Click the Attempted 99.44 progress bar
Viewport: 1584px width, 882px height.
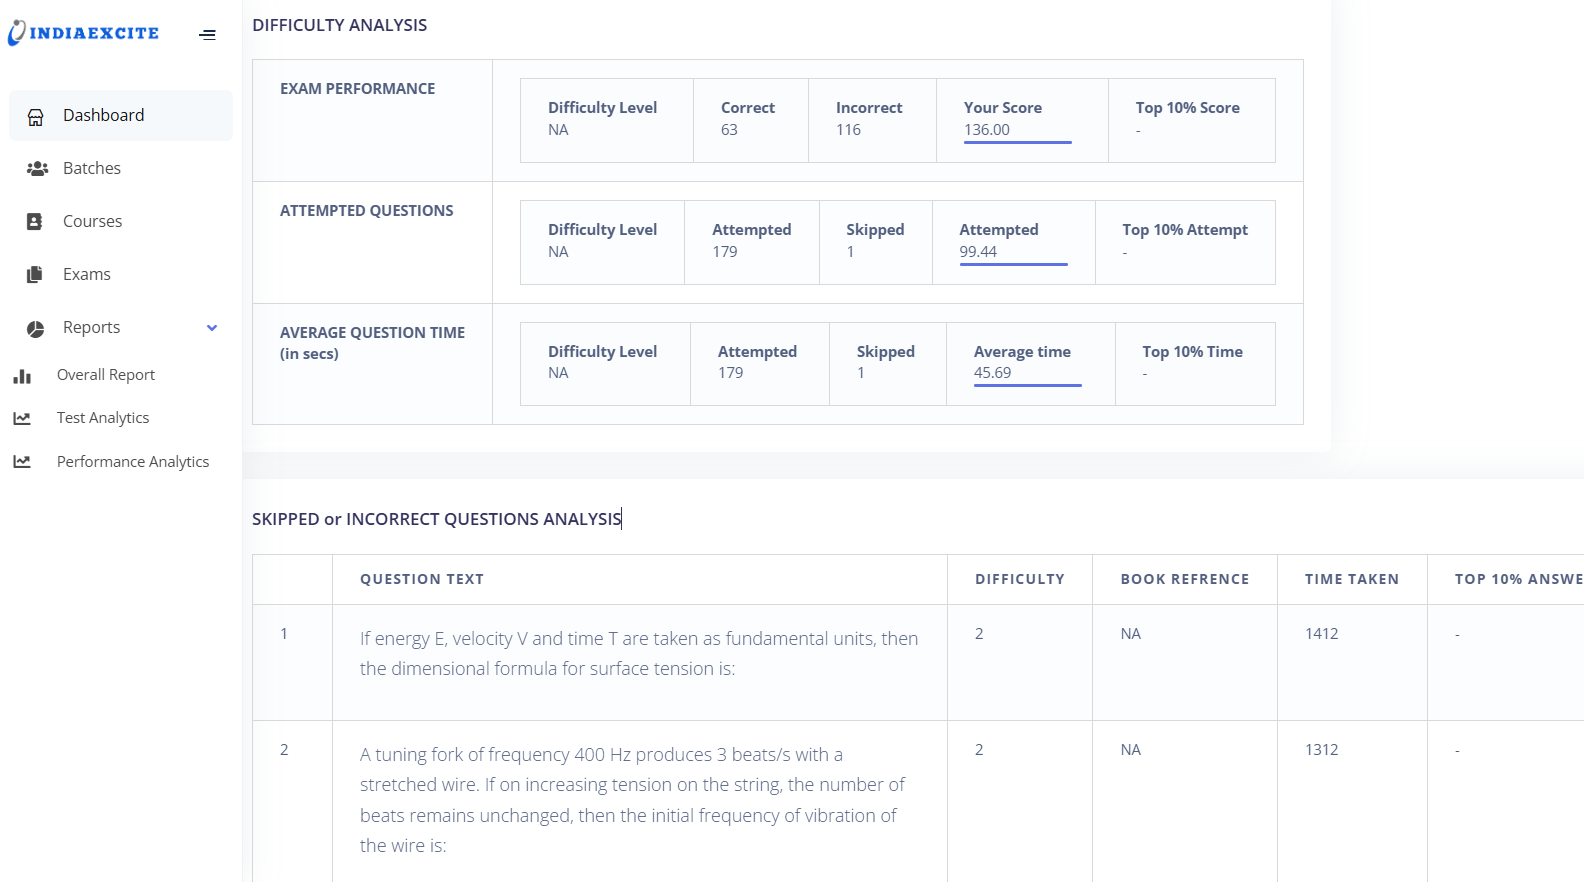coord(1013,264)
